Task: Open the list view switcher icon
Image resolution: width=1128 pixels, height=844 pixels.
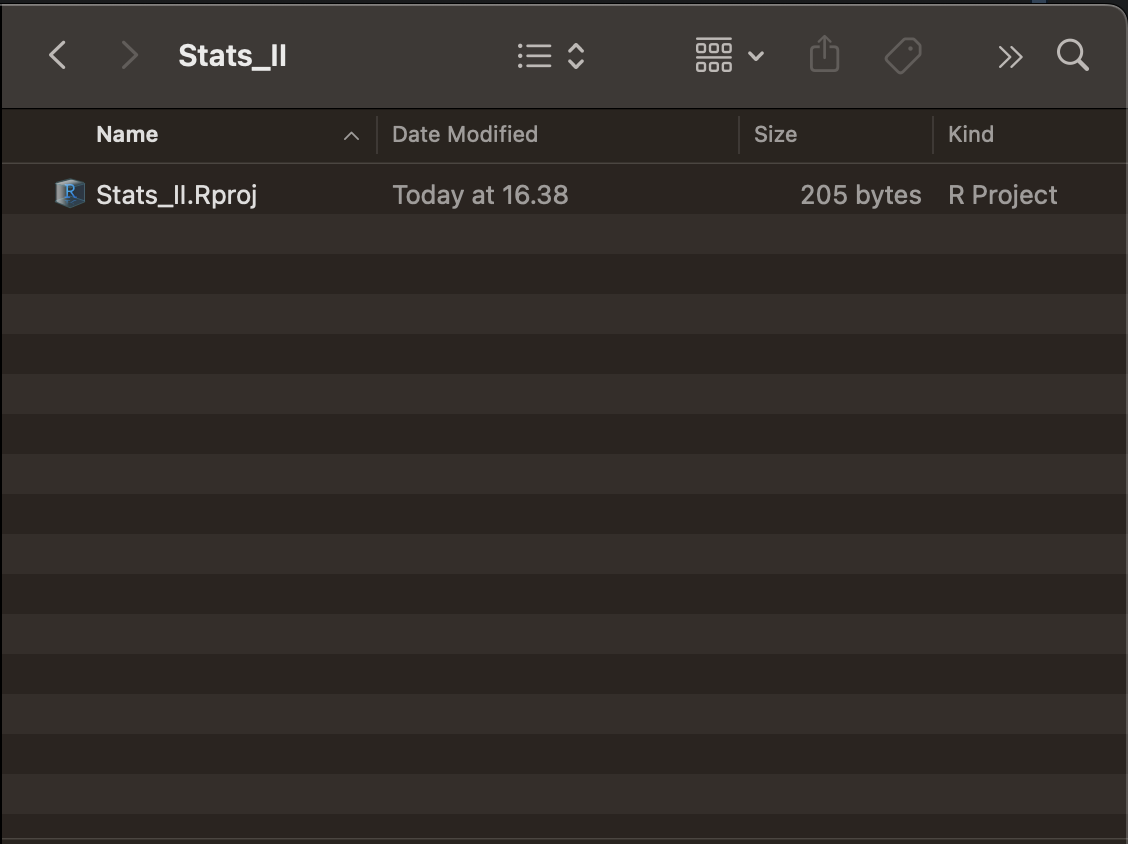Action: (535, 55)
